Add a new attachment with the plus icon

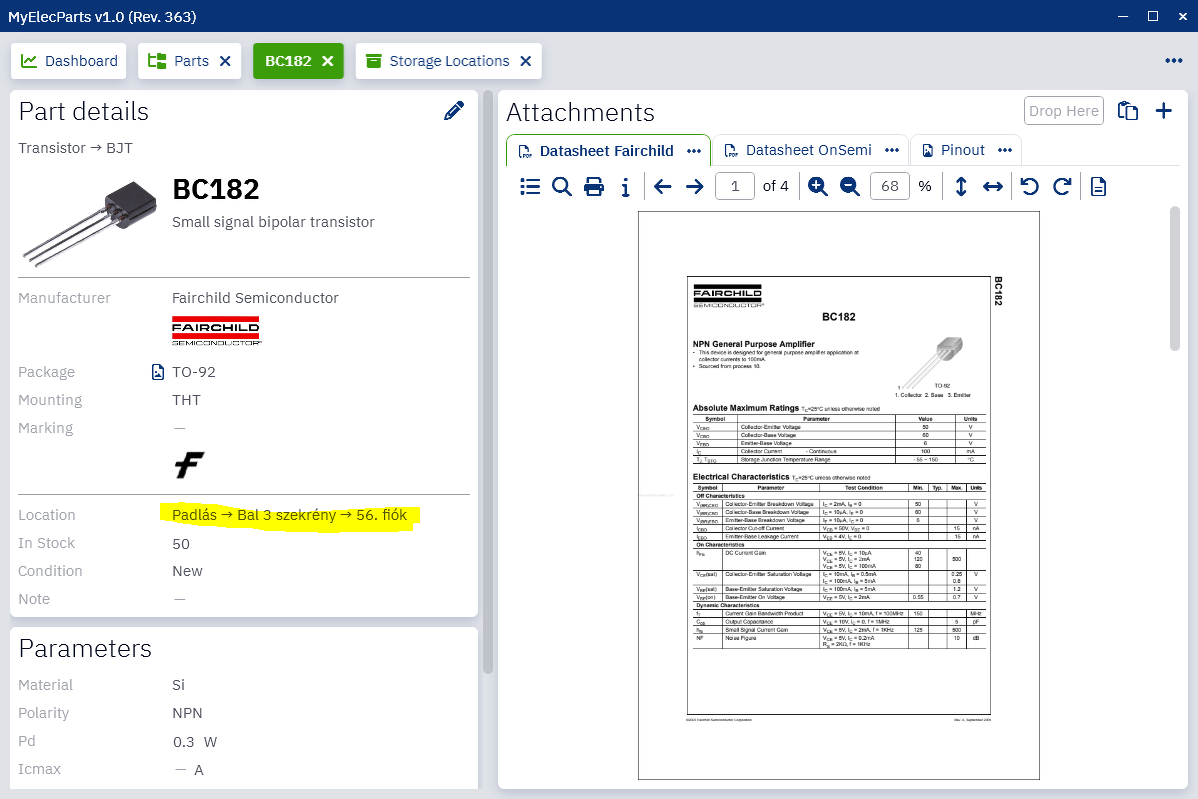(1164, 111)
